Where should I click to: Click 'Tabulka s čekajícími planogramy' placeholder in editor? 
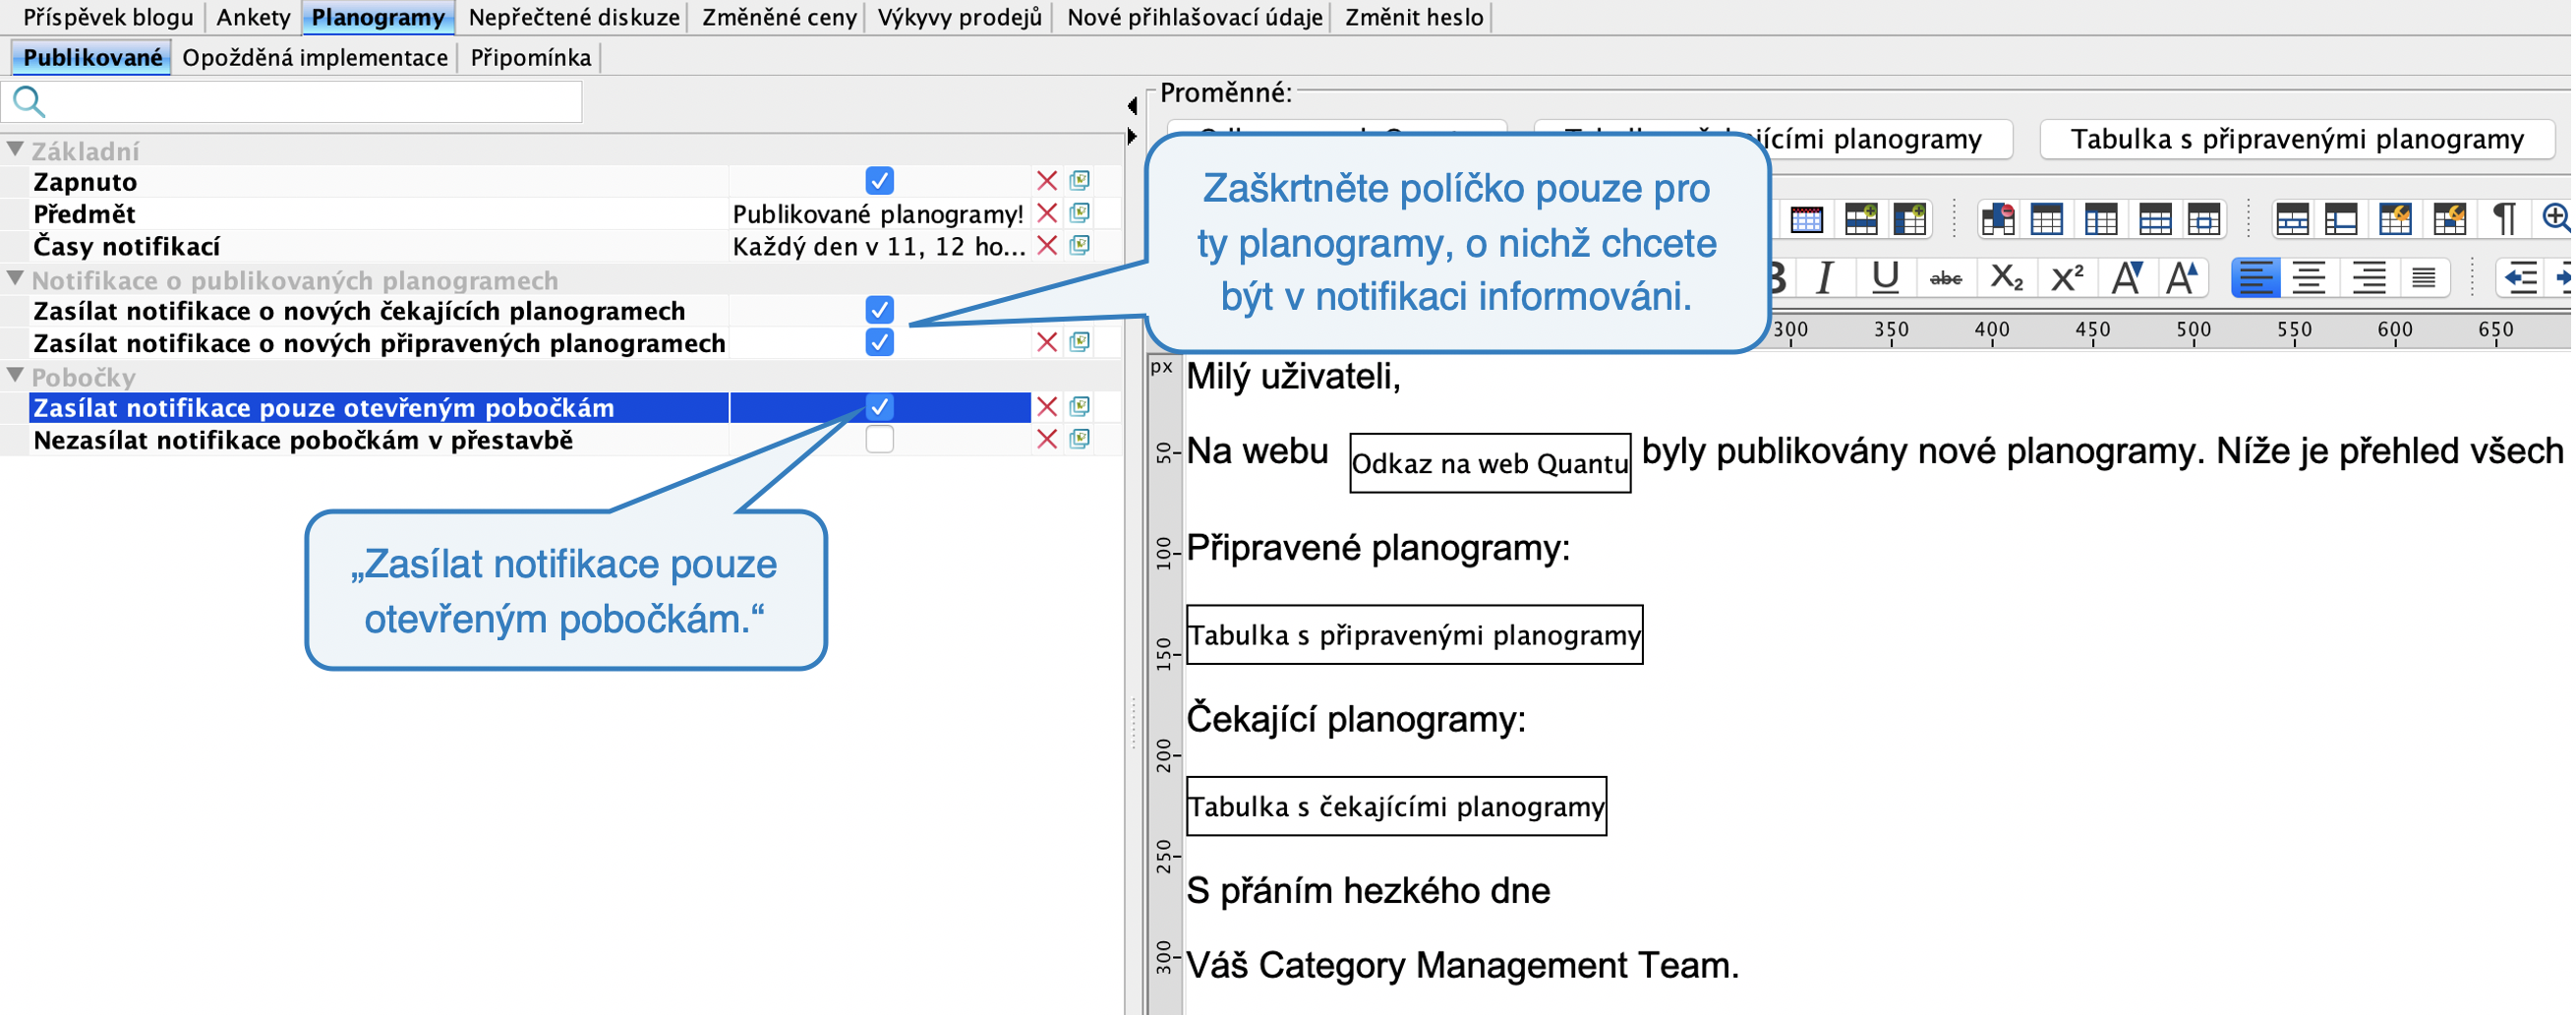pyautogui.click(x=1398, y=807)
